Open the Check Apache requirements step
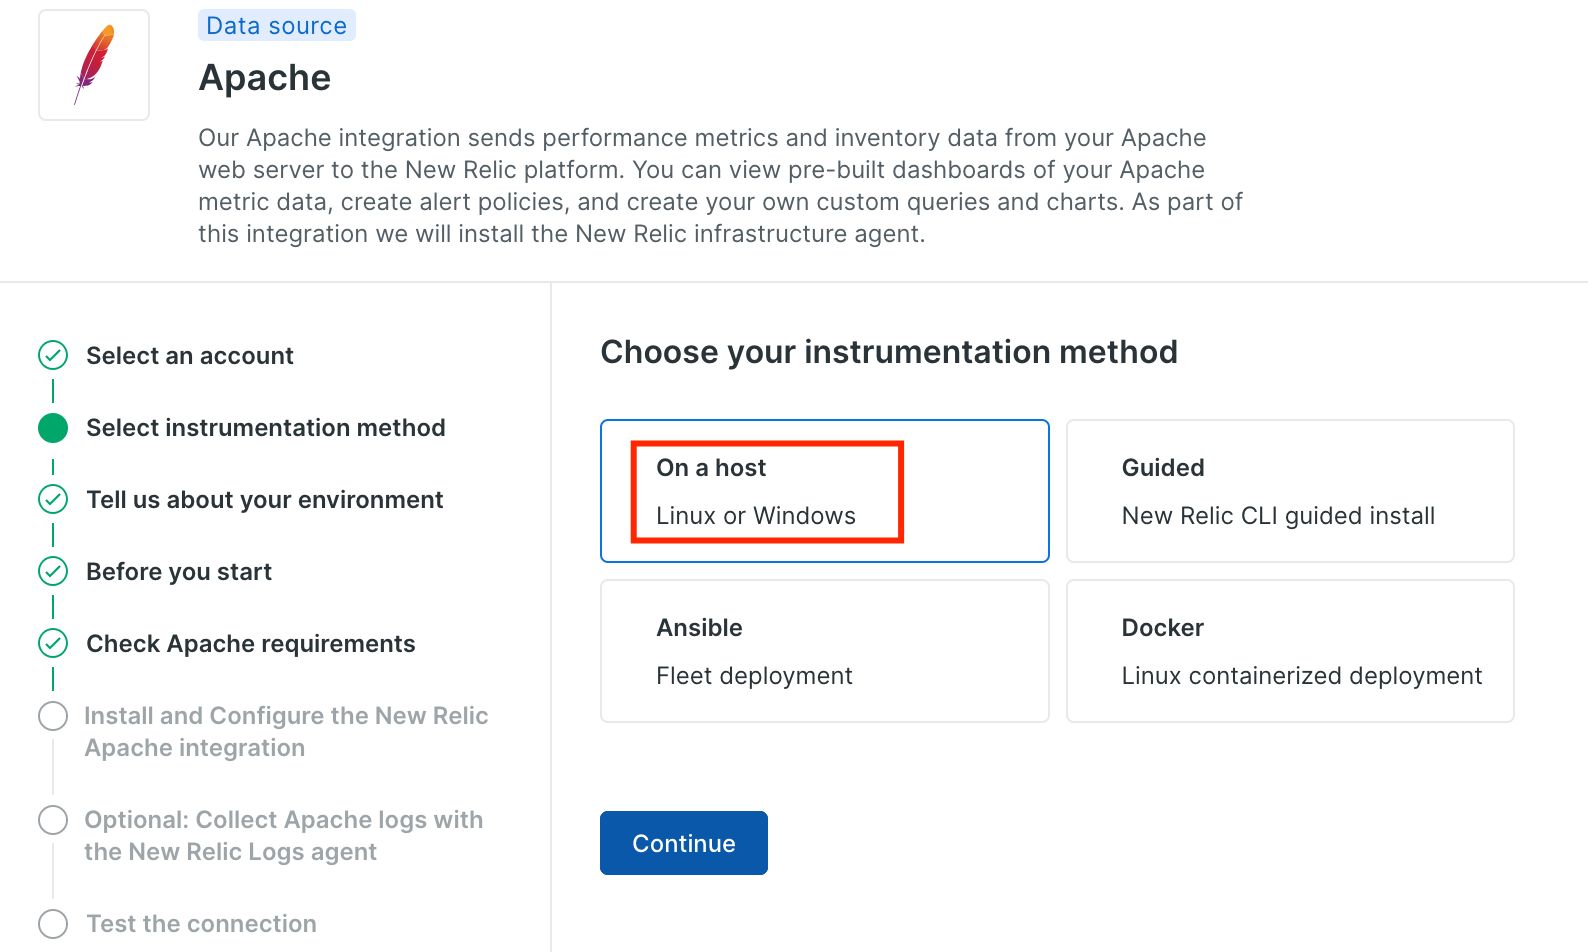The height and width of the screenshot is (952, 1588). tap(251, 644)
